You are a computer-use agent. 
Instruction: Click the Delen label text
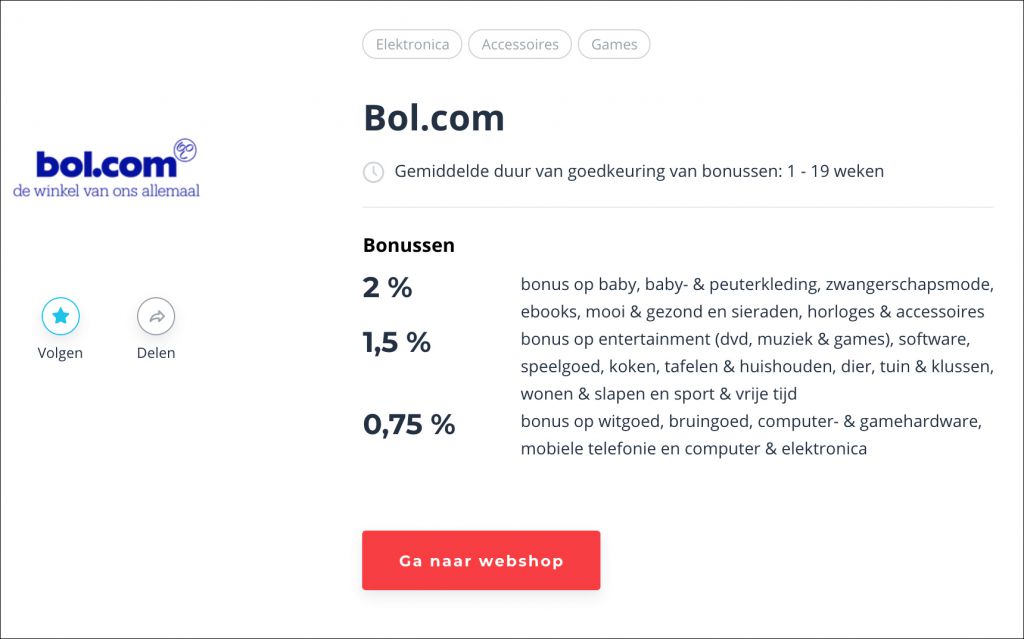(x=156, y=353)
